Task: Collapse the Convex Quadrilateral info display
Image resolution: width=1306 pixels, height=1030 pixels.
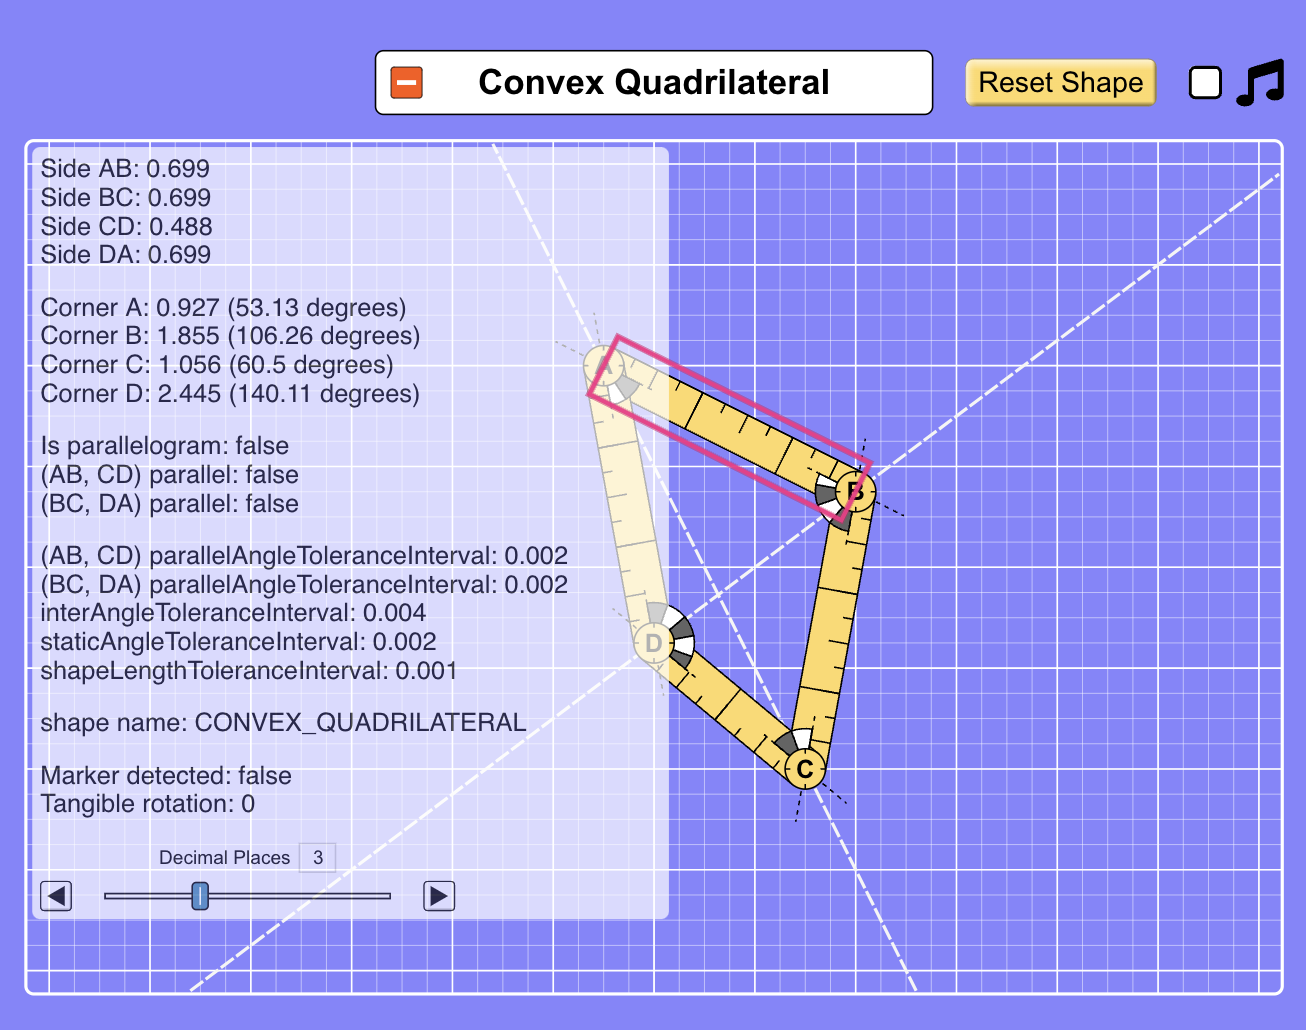Action: (405, 81)
